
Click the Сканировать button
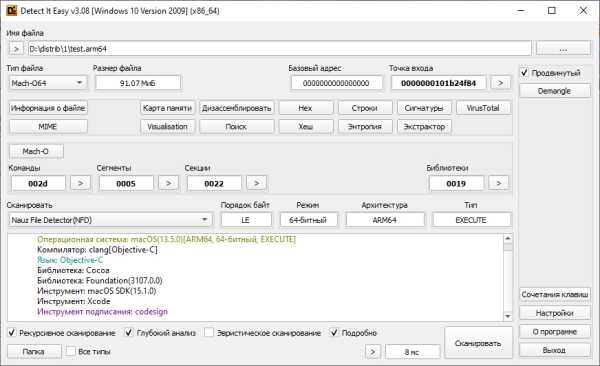(x=478, y=343)
